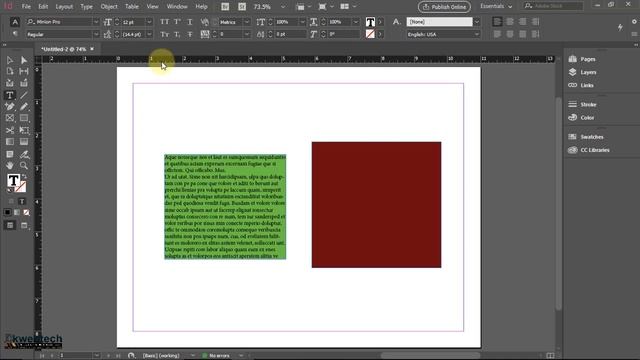Select the Pencil tool
640x360 pixels.
click(x=24, y=107)
